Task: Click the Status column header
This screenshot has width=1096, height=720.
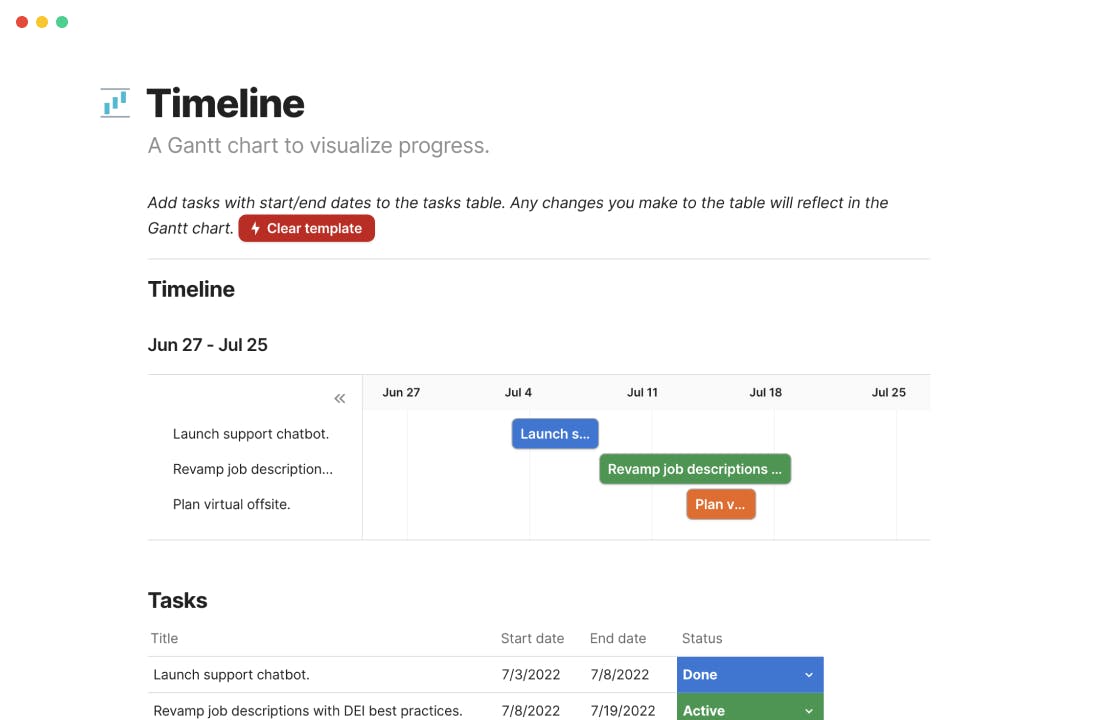Action: coord(702,638)
